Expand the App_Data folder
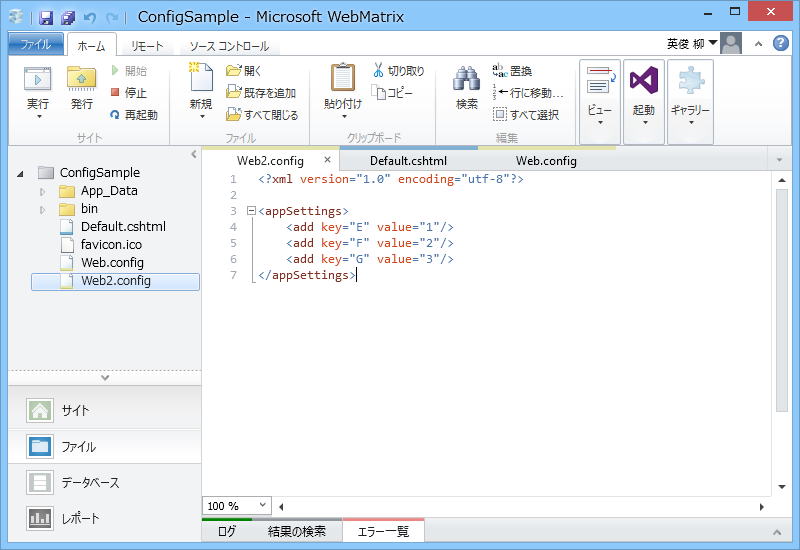 point(42,192)
